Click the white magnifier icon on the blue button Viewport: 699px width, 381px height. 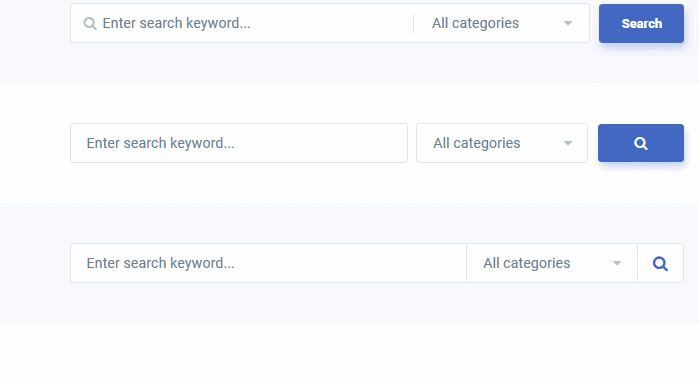pyautogui.click(x=641, y=143)
